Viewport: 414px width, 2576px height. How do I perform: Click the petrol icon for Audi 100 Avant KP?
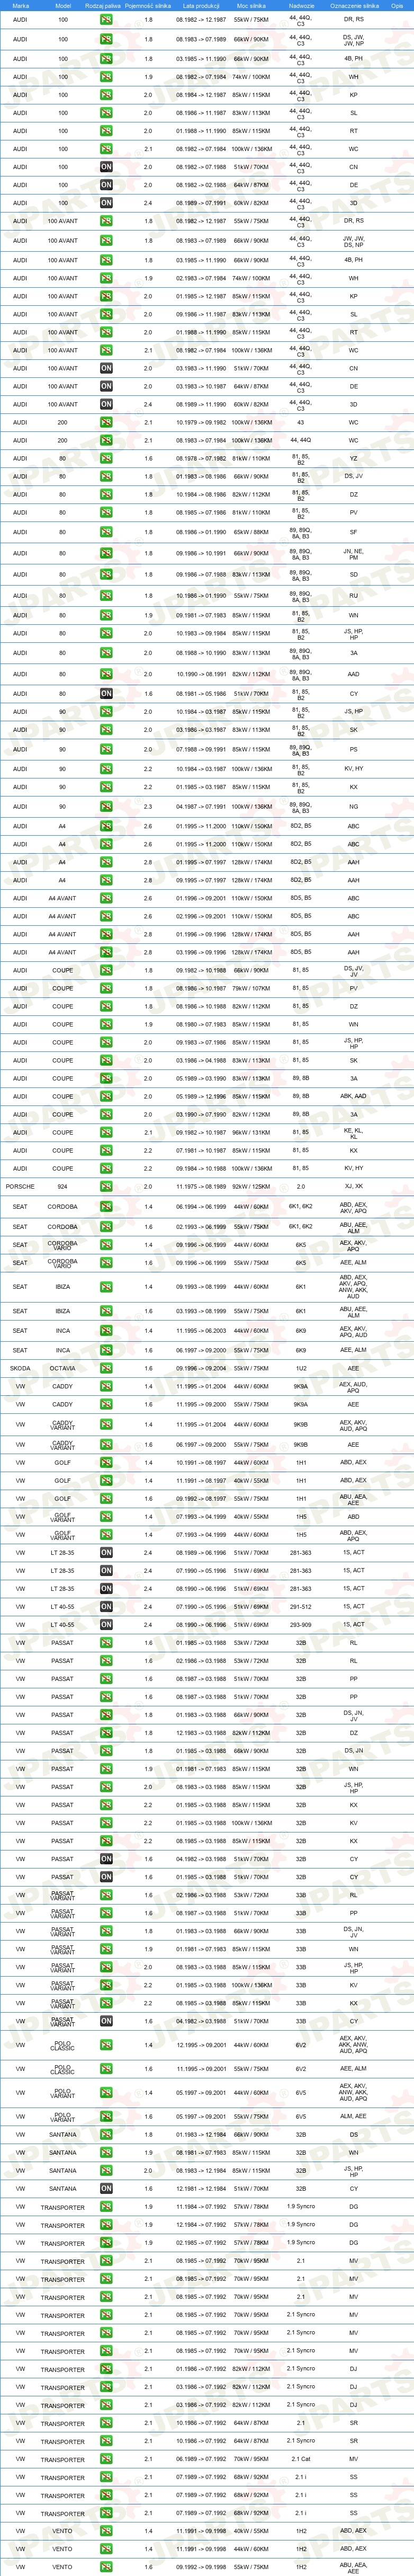[x=106, y=296]
